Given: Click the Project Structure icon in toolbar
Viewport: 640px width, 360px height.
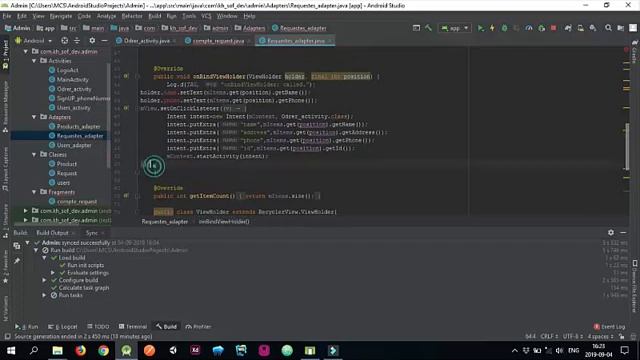Looking at the screenshot, I should coord(620,28).
